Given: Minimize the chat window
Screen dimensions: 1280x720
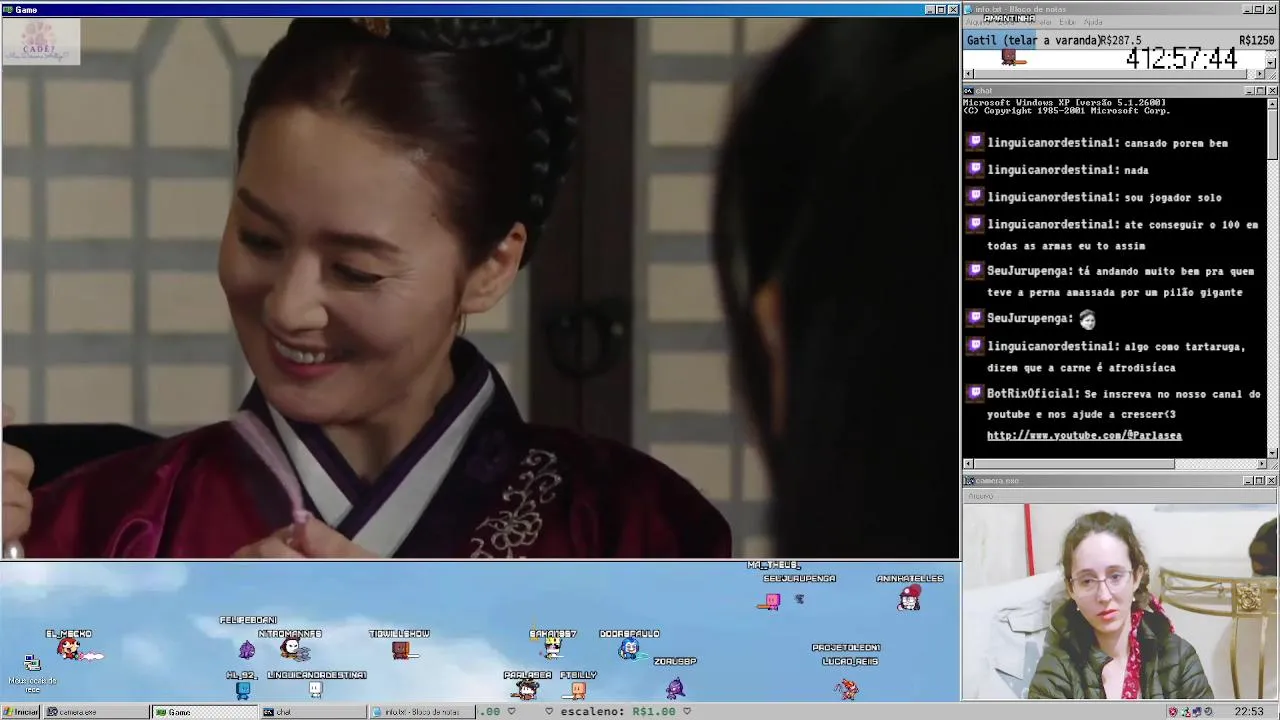Looking at the screenshot, I should click(1249, 91).
